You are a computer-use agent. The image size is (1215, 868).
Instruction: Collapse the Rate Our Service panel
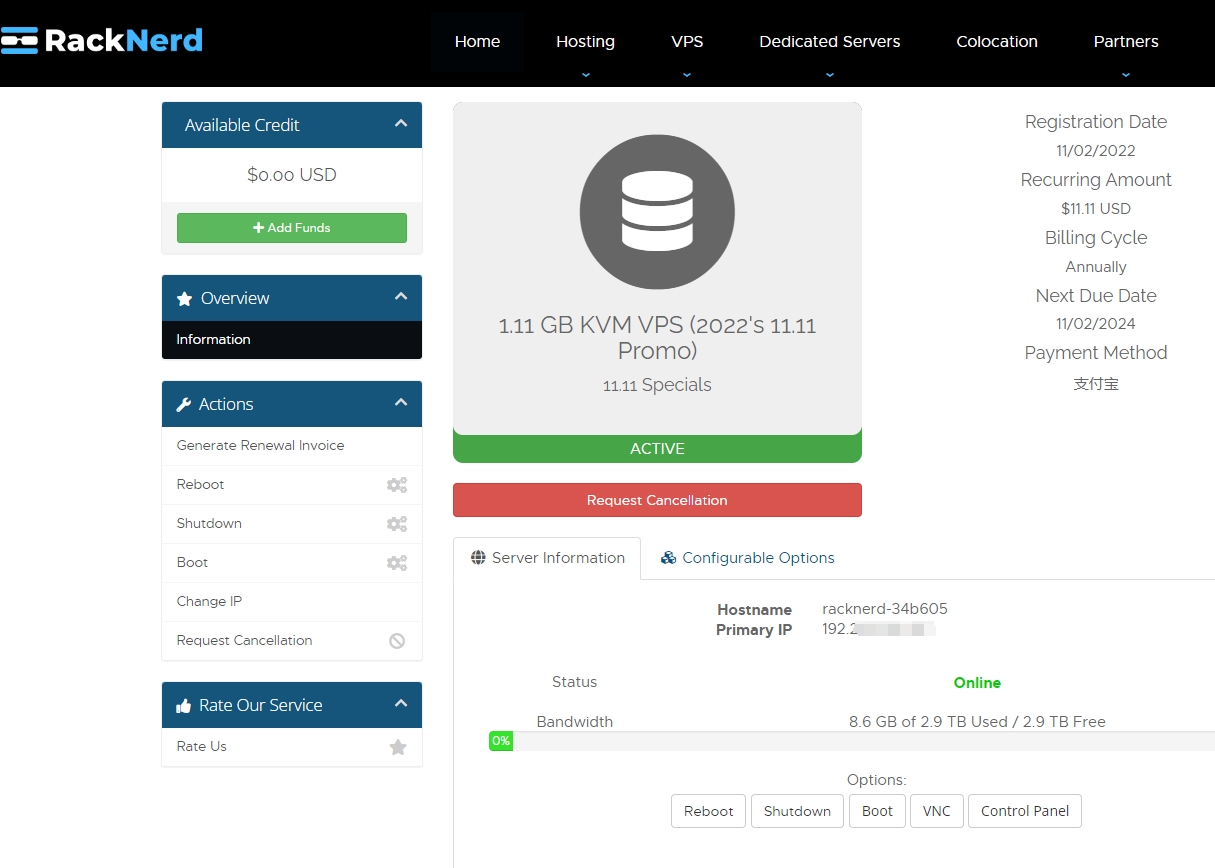tap(401, 704)
